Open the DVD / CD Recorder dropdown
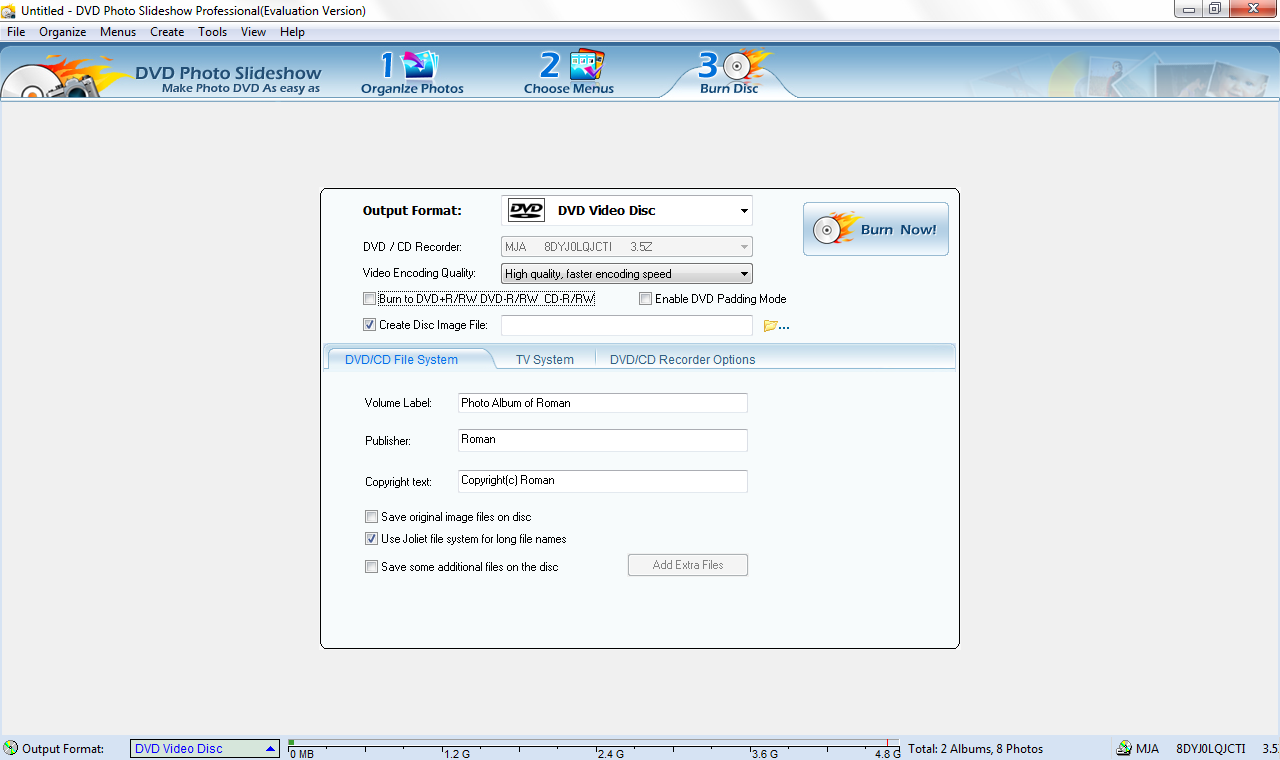The height and width of the screenshot is (760, 1280). tap(627, 246)
